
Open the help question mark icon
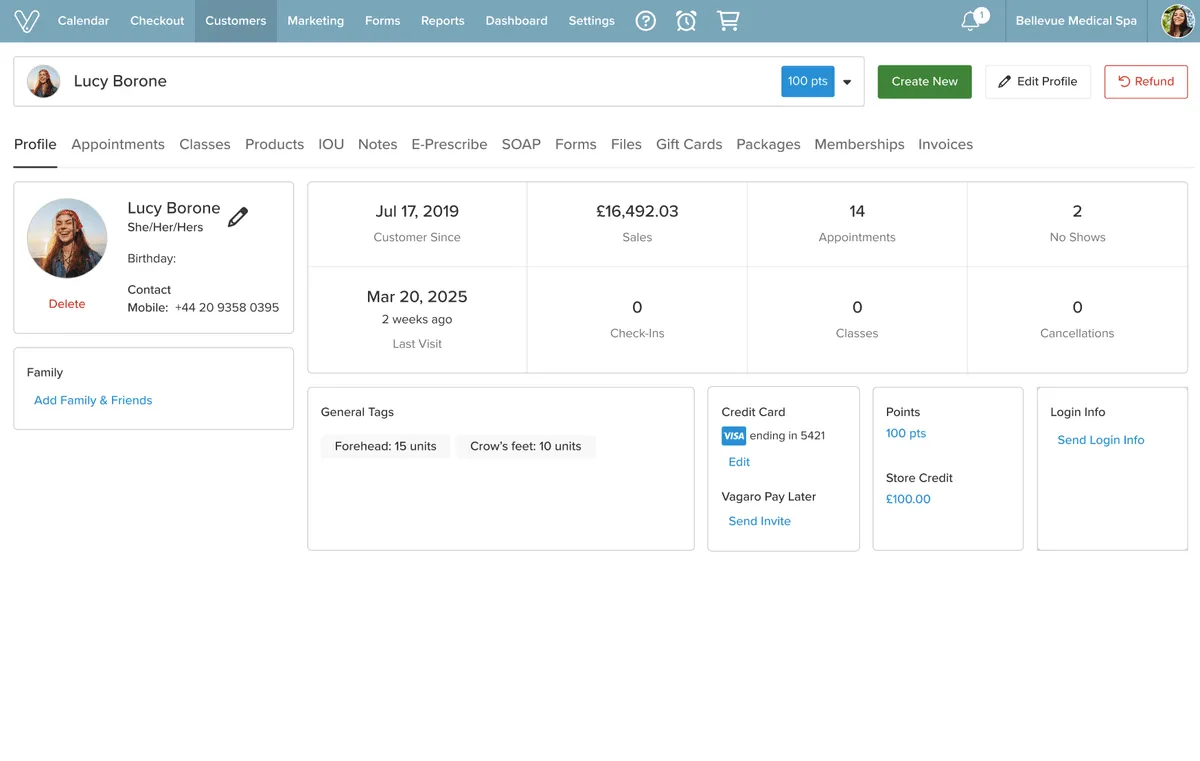click(x=646, y=21)
